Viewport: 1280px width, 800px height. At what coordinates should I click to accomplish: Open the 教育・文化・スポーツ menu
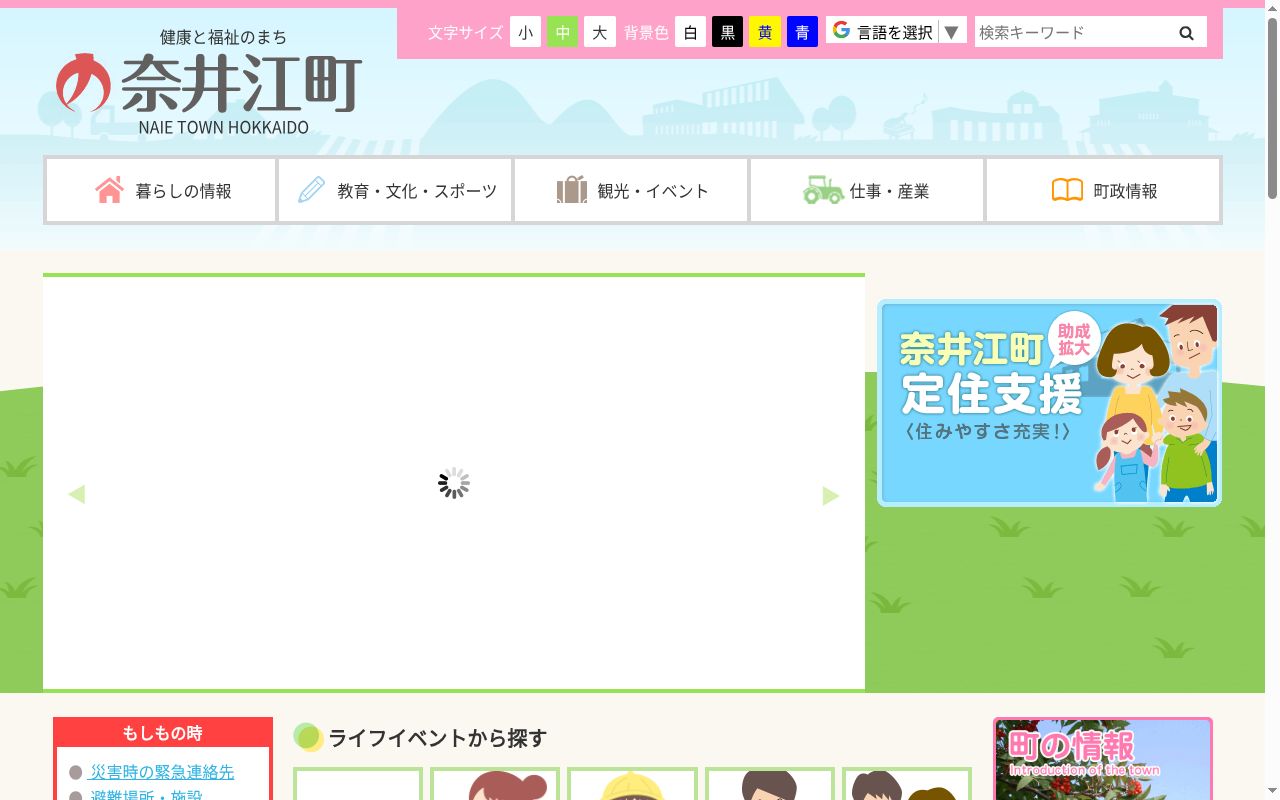click(395, 190)
